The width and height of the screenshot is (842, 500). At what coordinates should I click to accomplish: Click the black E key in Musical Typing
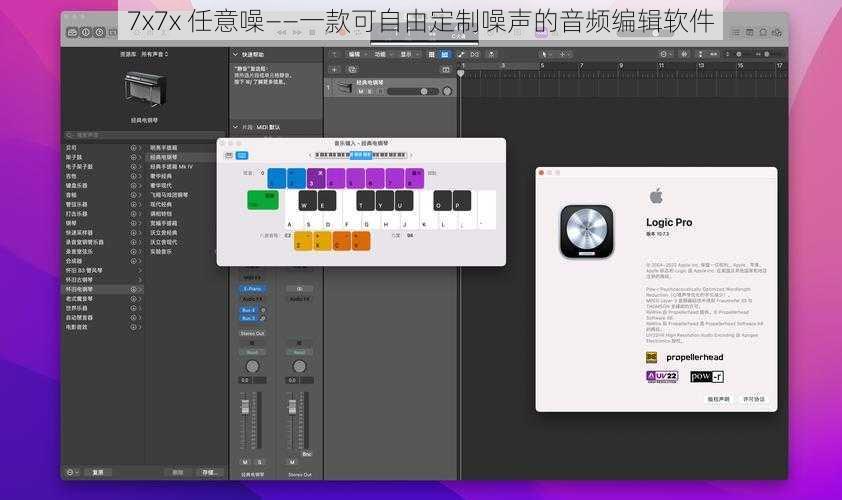(326, 200)
